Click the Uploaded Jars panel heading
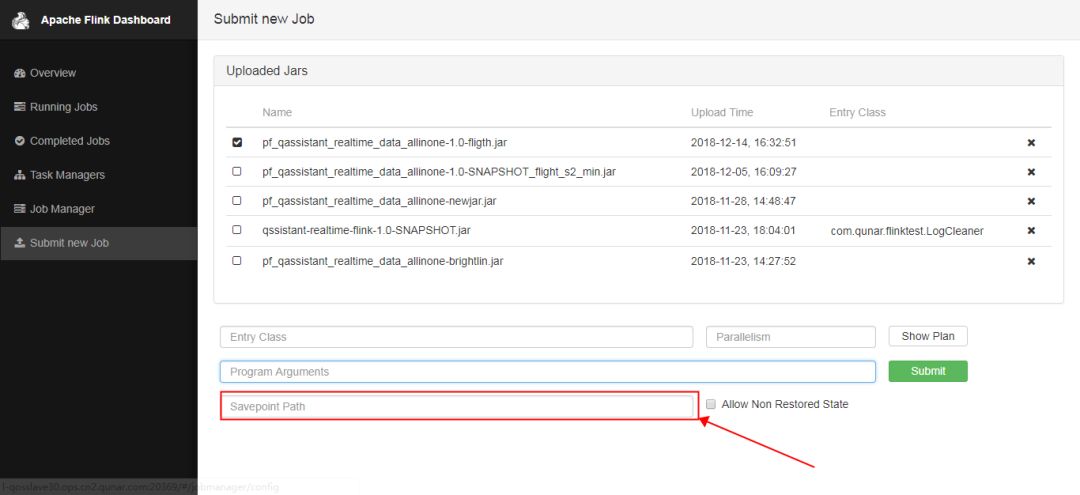Viewport: 1080px width, 495px height. [x=267, y=71]
